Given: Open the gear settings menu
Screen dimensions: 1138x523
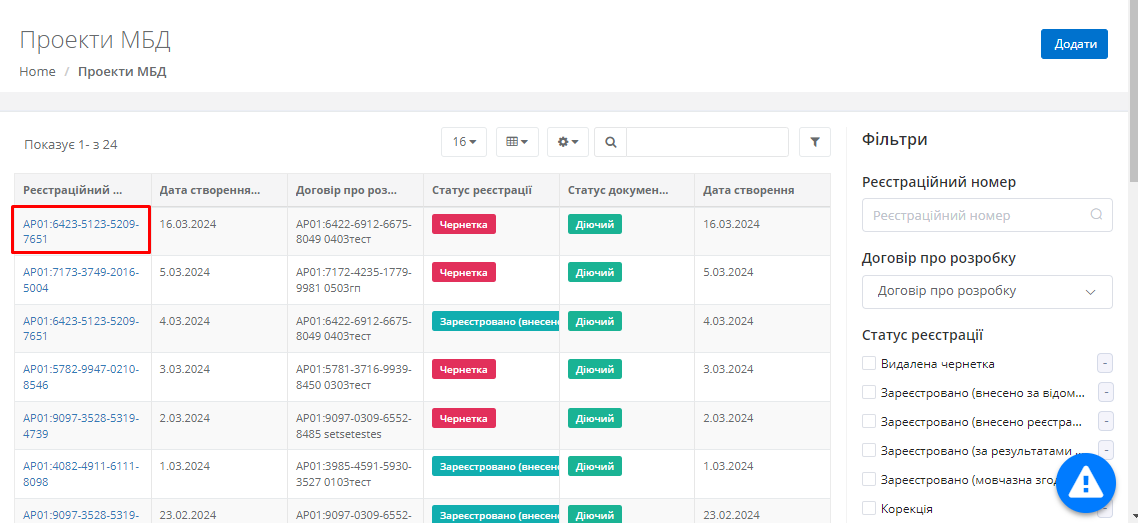Looking at the screenshot, I should pyautogui.click(x=568, y=142).
